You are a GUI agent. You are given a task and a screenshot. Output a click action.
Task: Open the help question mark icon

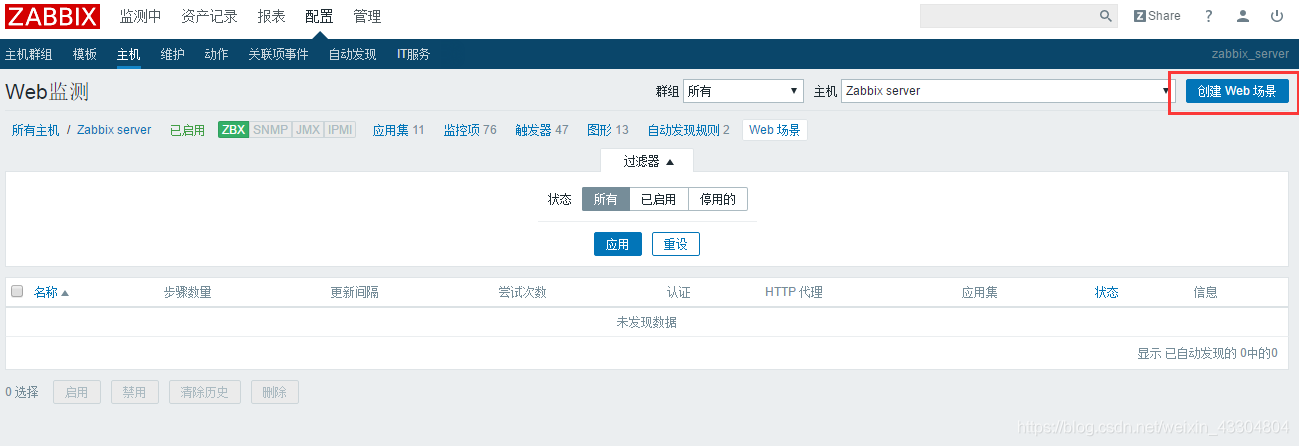(1209, 16)
